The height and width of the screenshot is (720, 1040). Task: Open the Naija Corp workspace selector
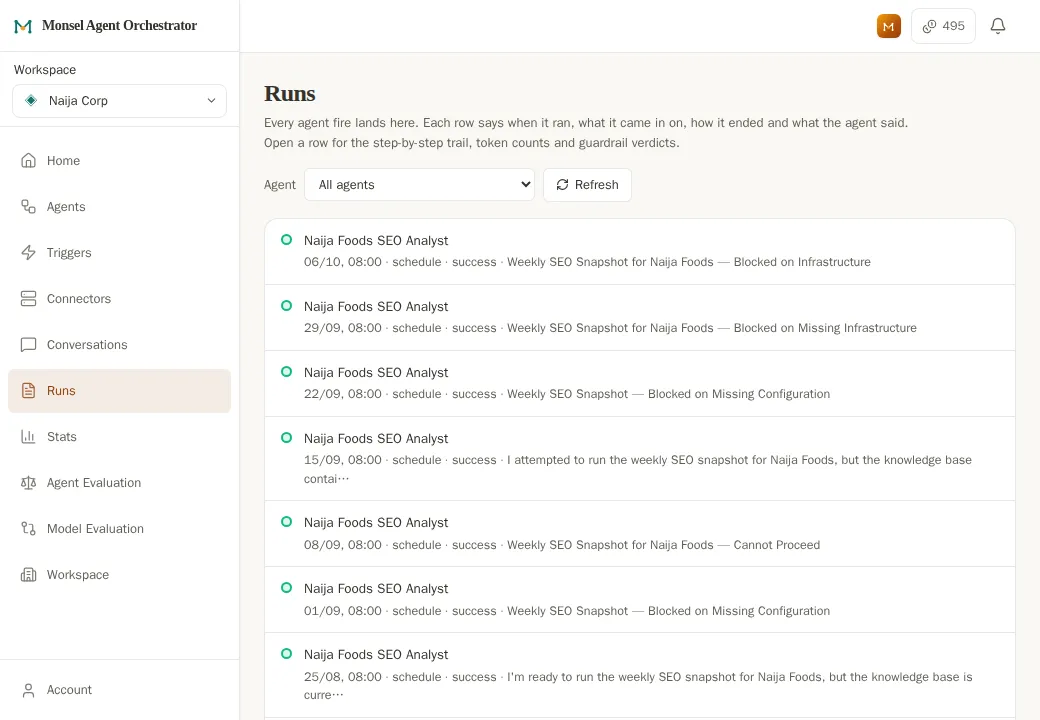(119, 101)
